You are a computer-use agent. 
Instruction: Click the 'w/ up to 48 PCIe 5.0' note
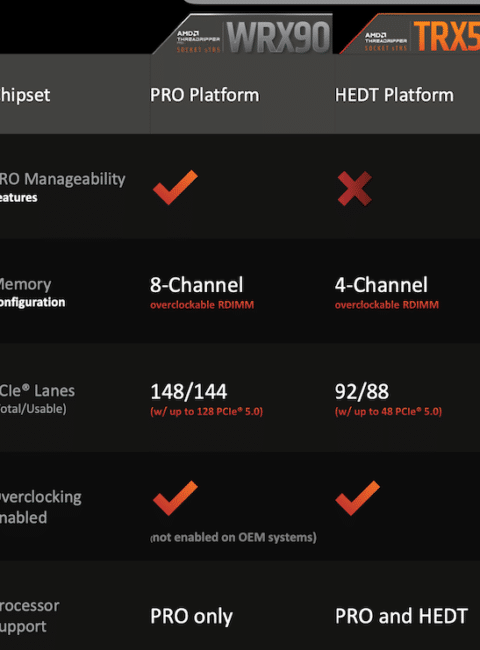pos(388,412)
